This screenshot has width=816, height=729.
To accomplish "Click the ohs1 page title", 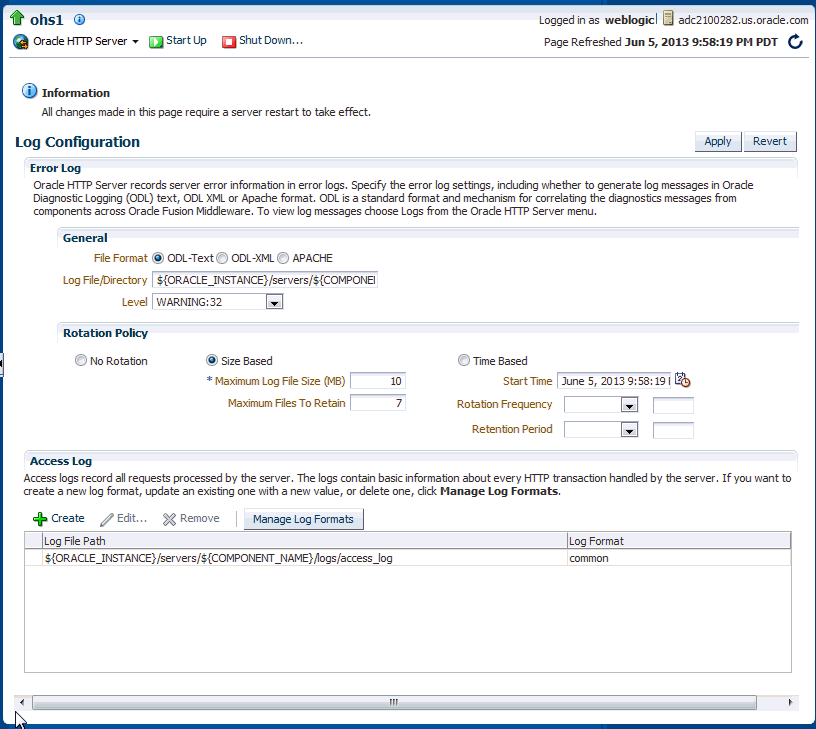I will pos(46,20).
